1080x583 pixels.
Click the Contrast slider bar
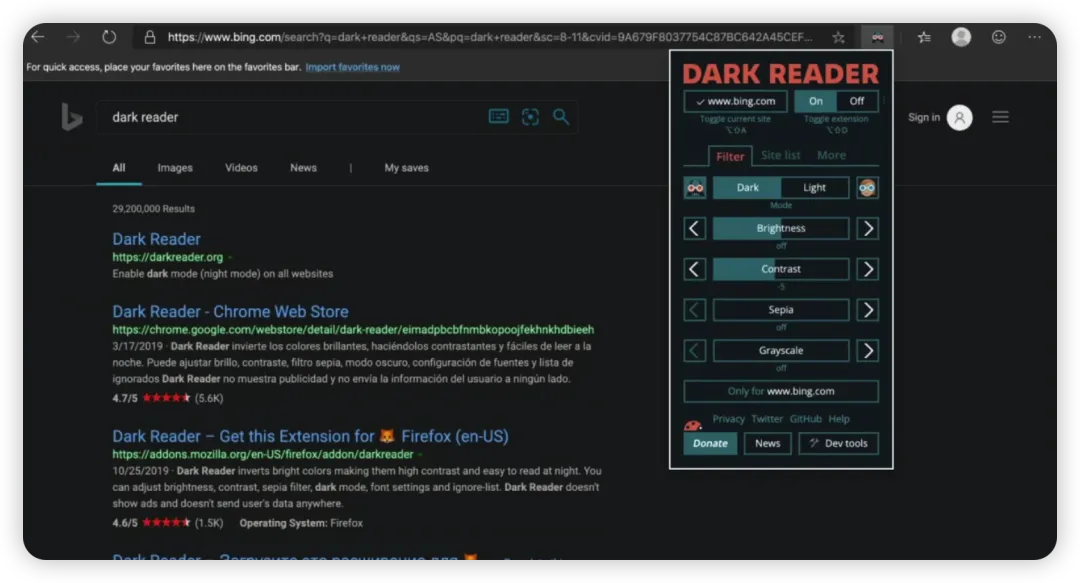[x=781, y=269]
